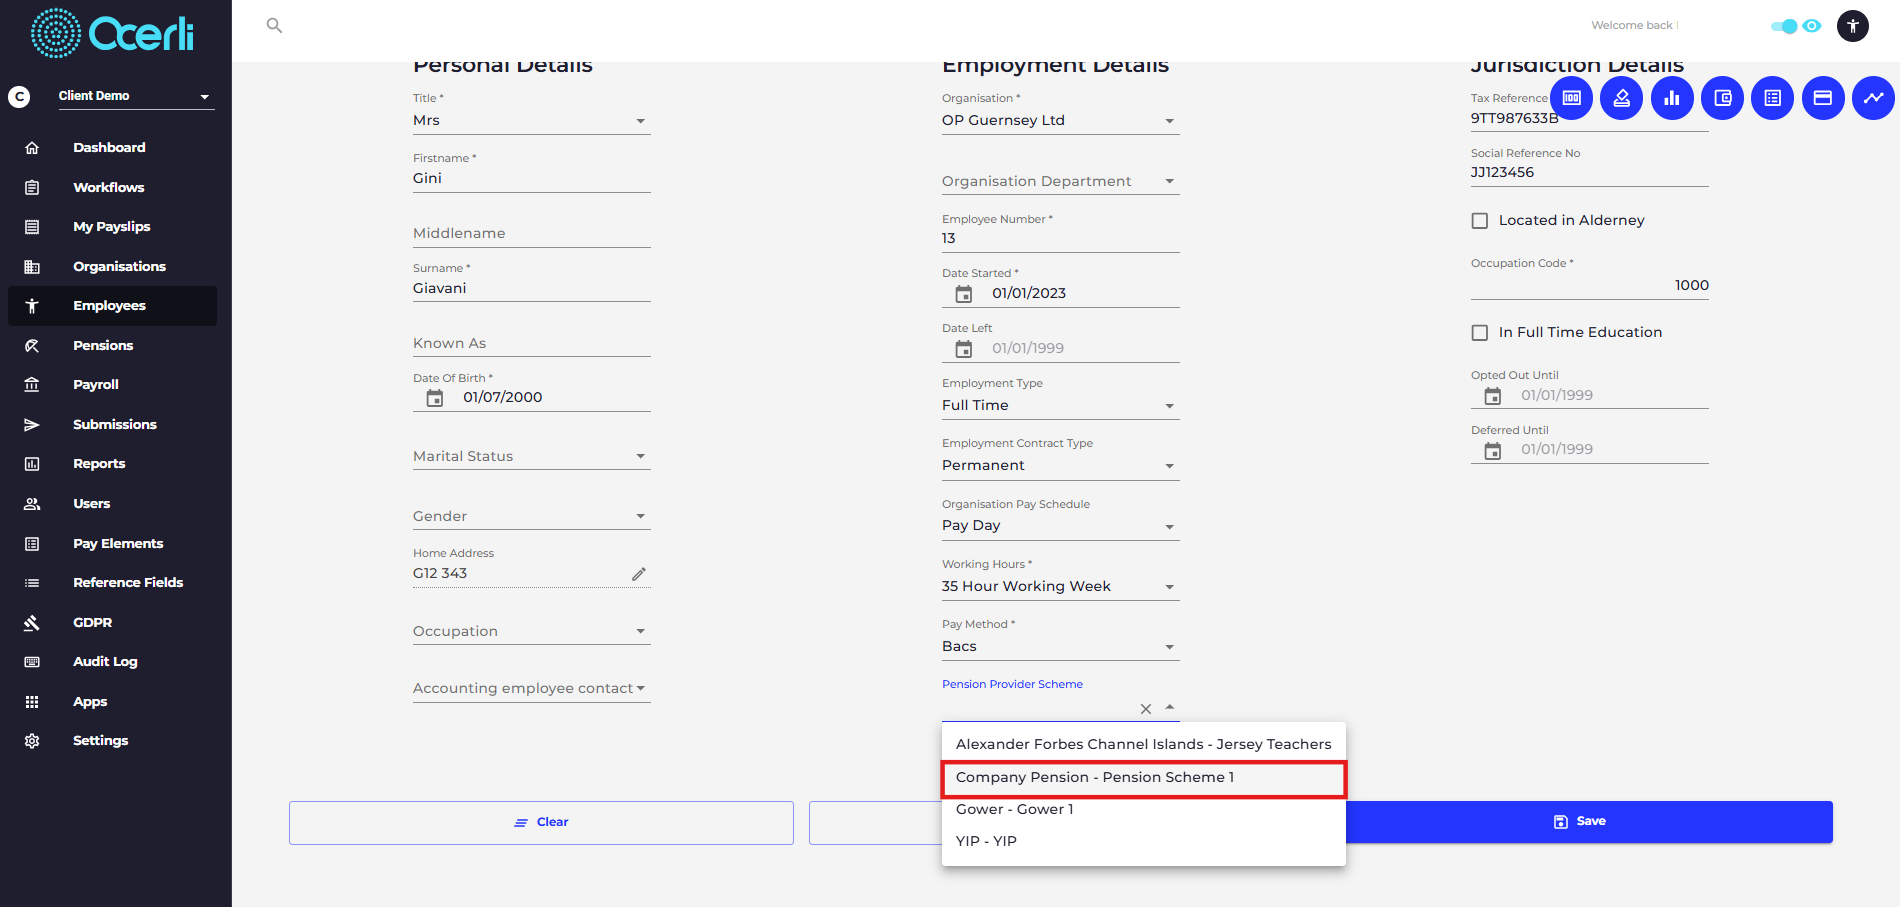Open calendar picker for Date Left
Viewport: 1900px width, 907px height.
(964, 349)
